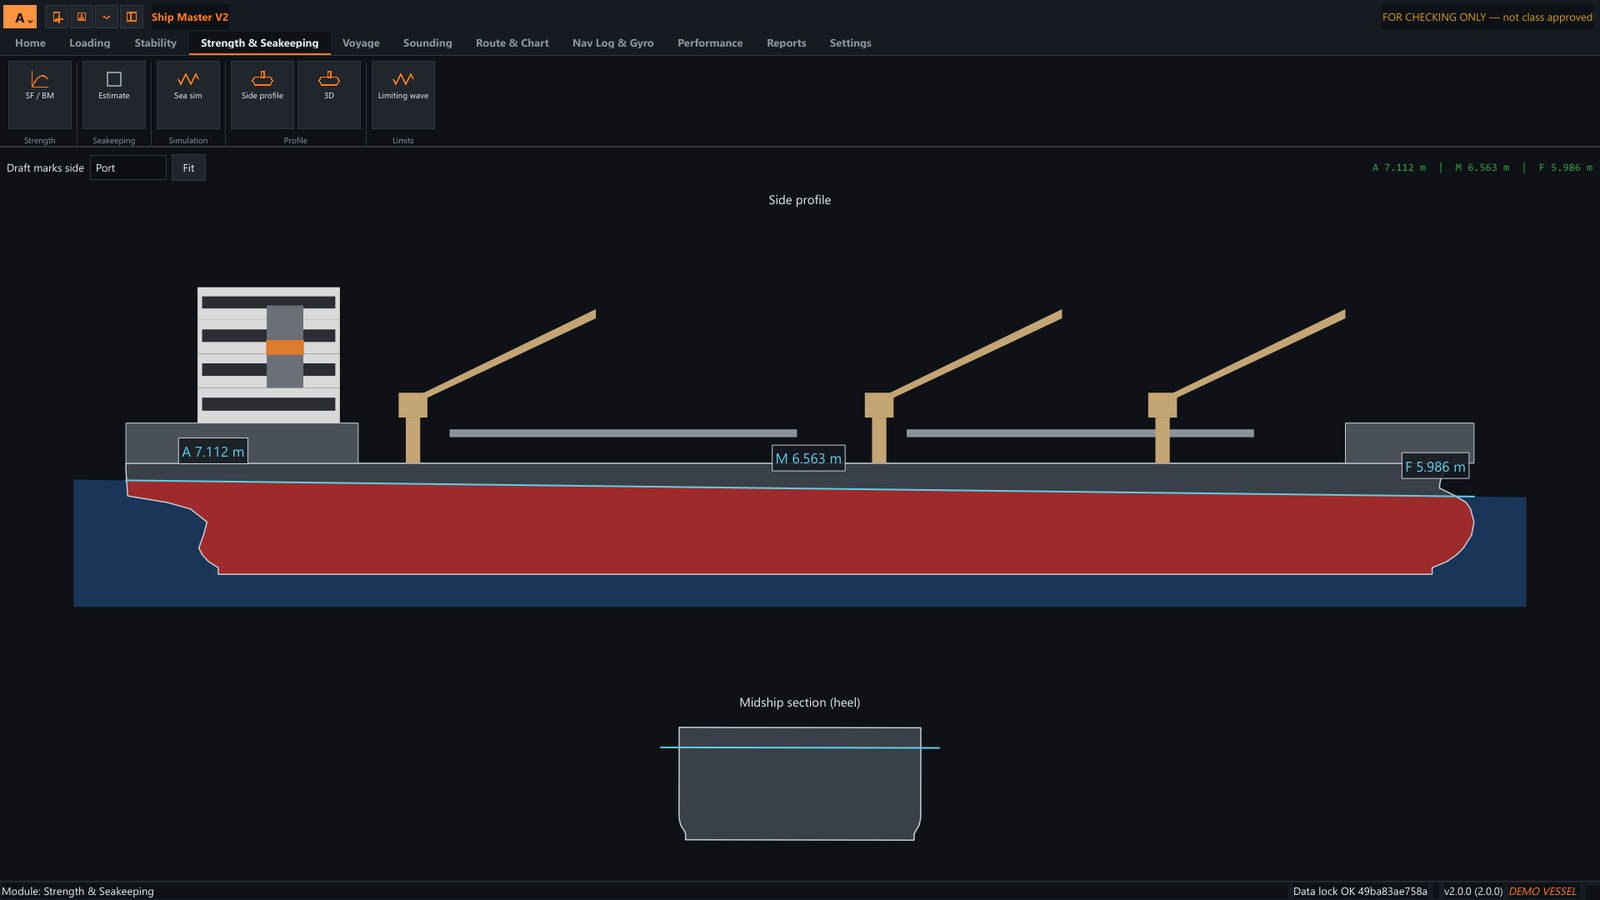Open the Performance tab

710,43
